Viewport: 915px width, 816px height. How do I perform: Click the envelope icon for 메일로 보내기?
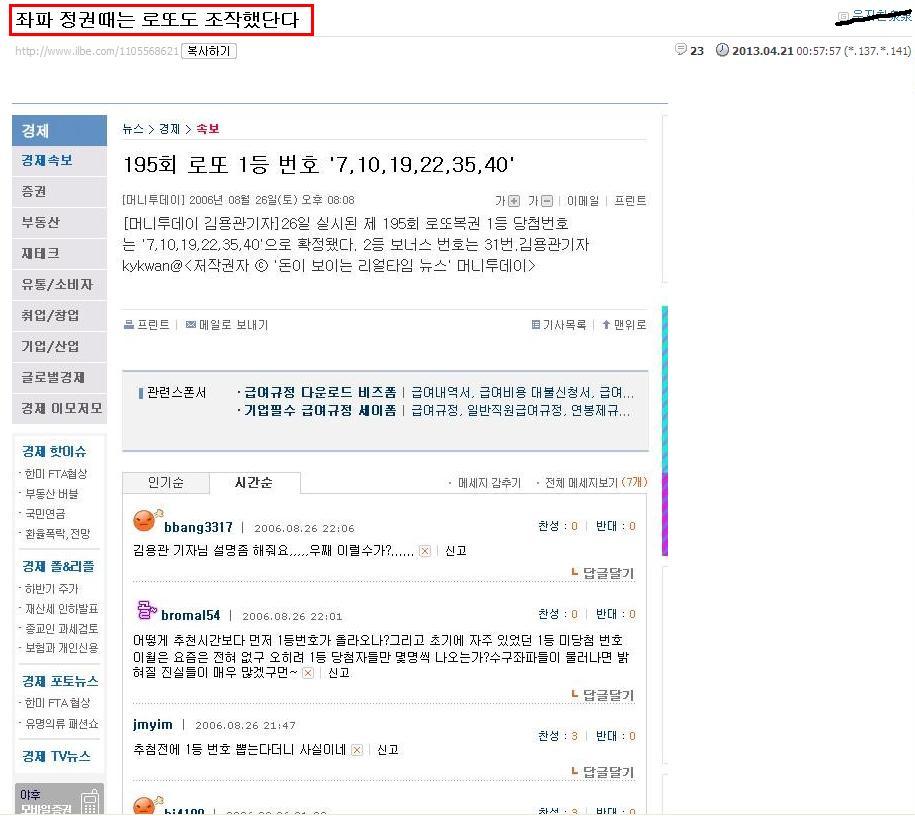tap(191, 325)
